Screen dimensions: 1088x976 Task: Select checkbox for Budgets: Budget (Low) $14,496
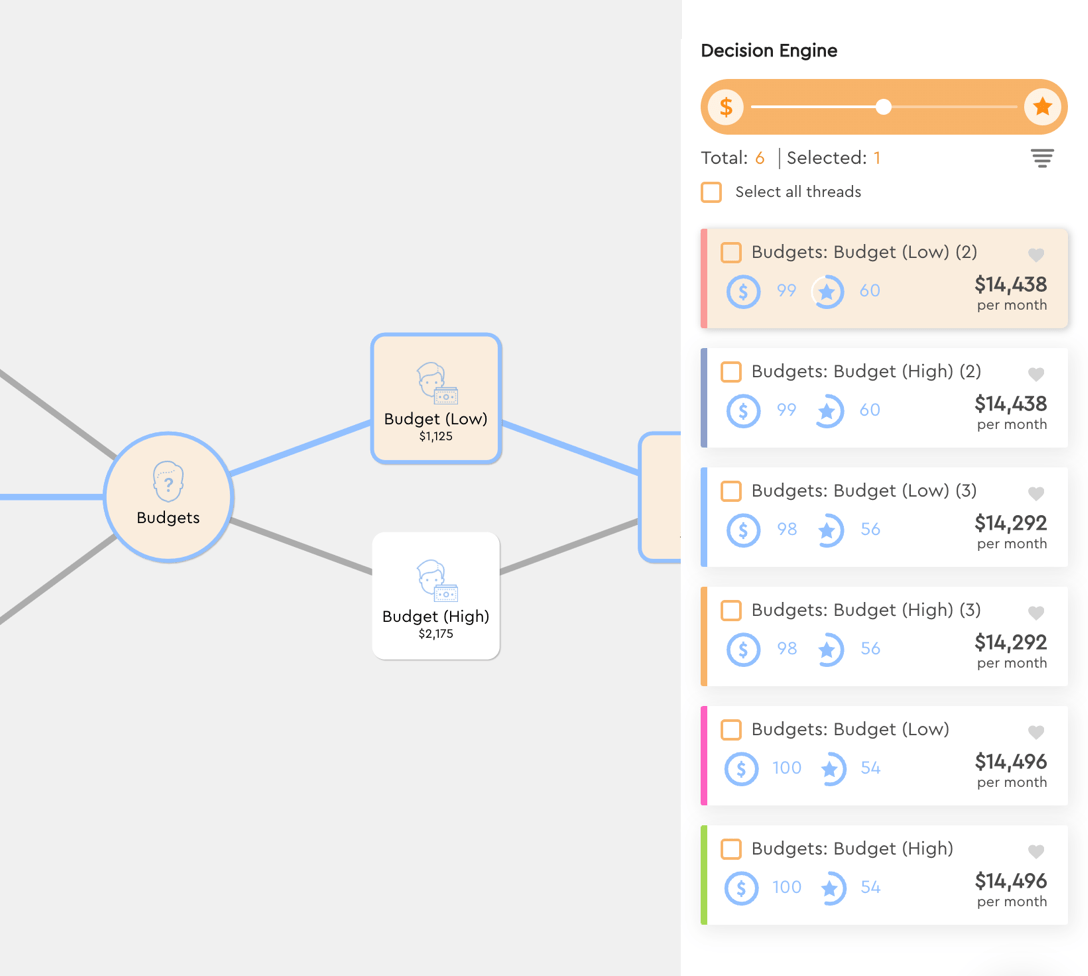click(731, 729)
